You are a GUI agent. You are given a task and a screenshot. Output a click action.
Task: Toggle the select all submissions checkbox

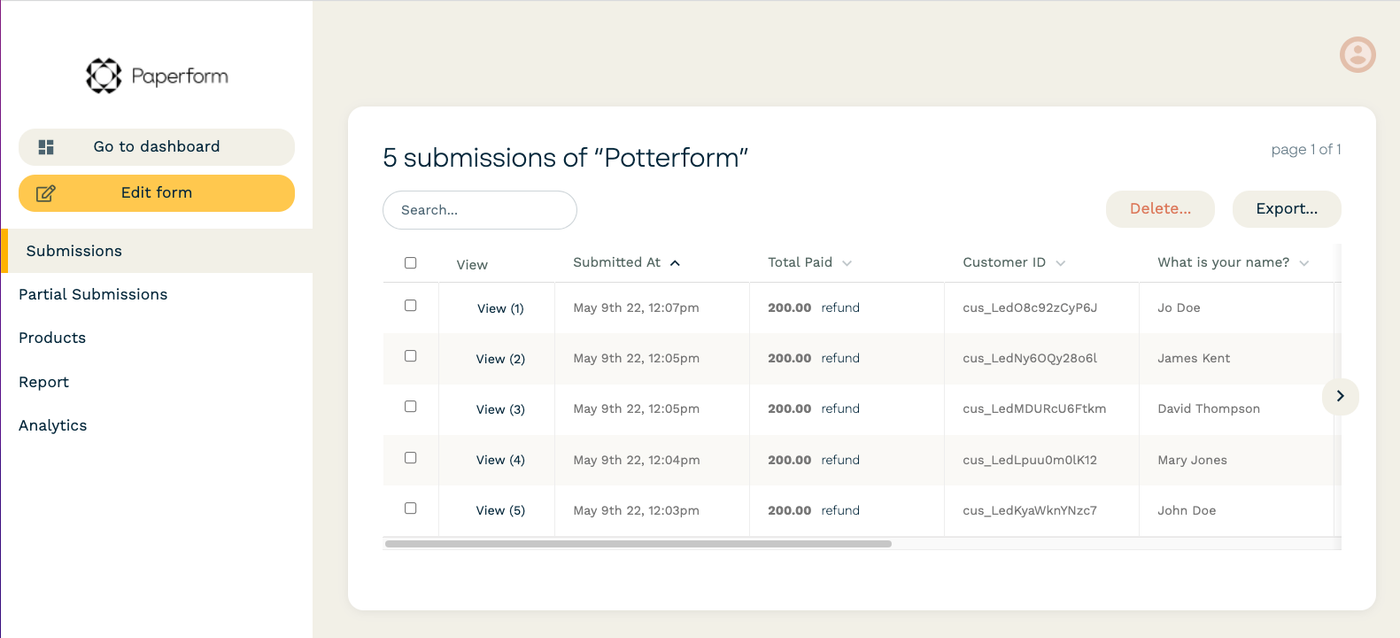pos(410,263)
